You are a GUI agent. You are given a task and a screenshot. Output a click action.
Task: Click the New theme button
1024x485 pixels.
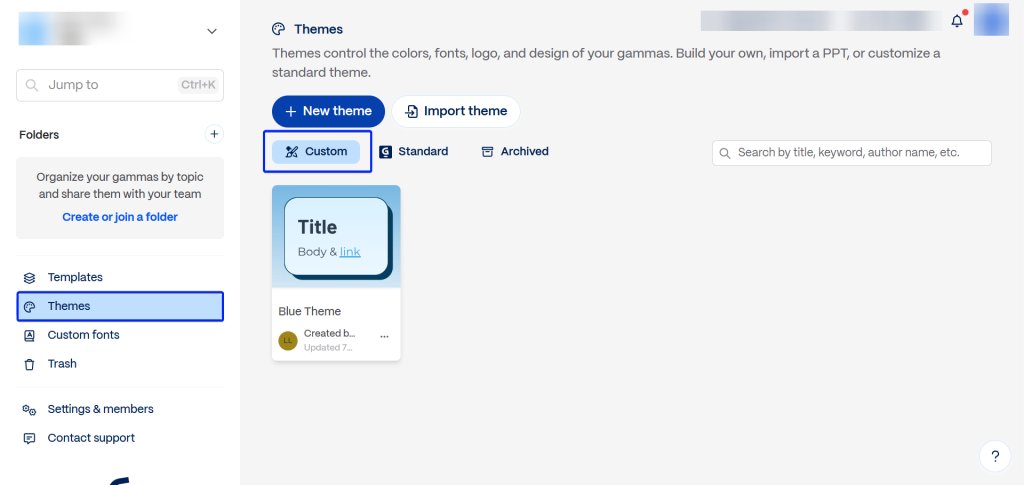[x=328, y=111]
